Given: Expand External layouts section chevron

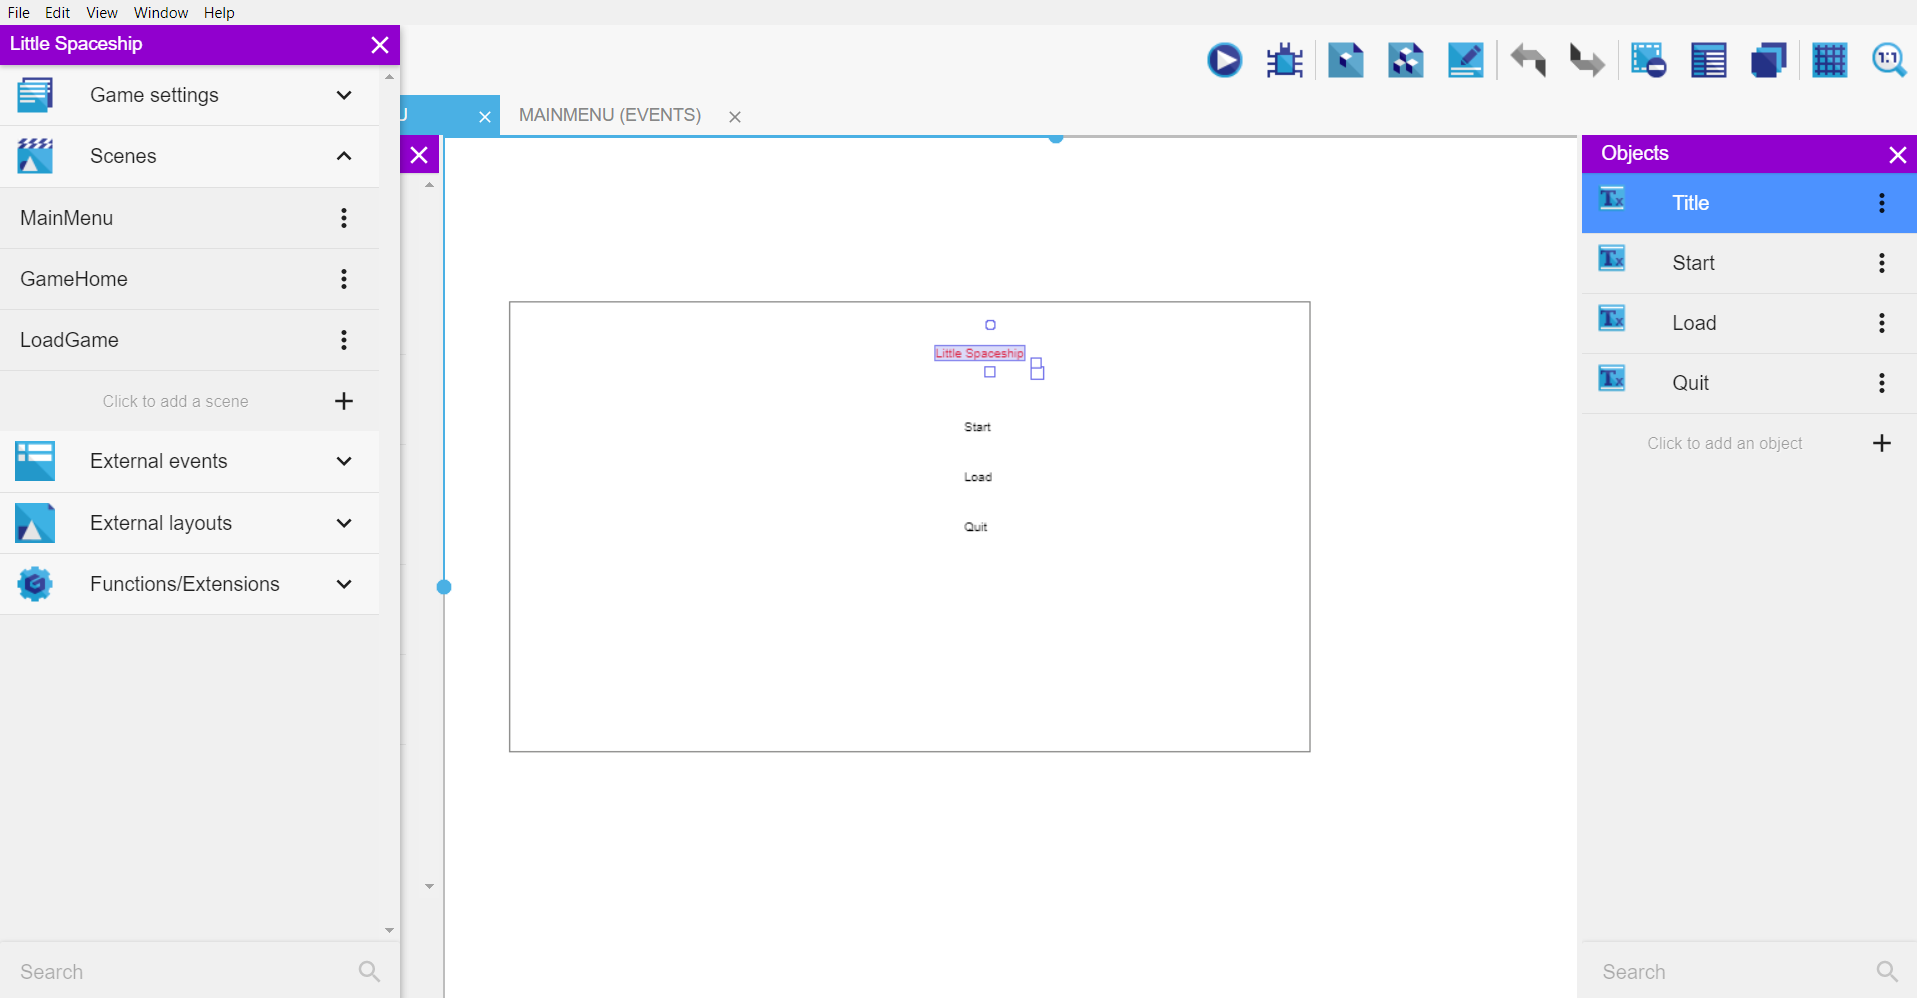Looking at the screenshot, I should 344,523.
